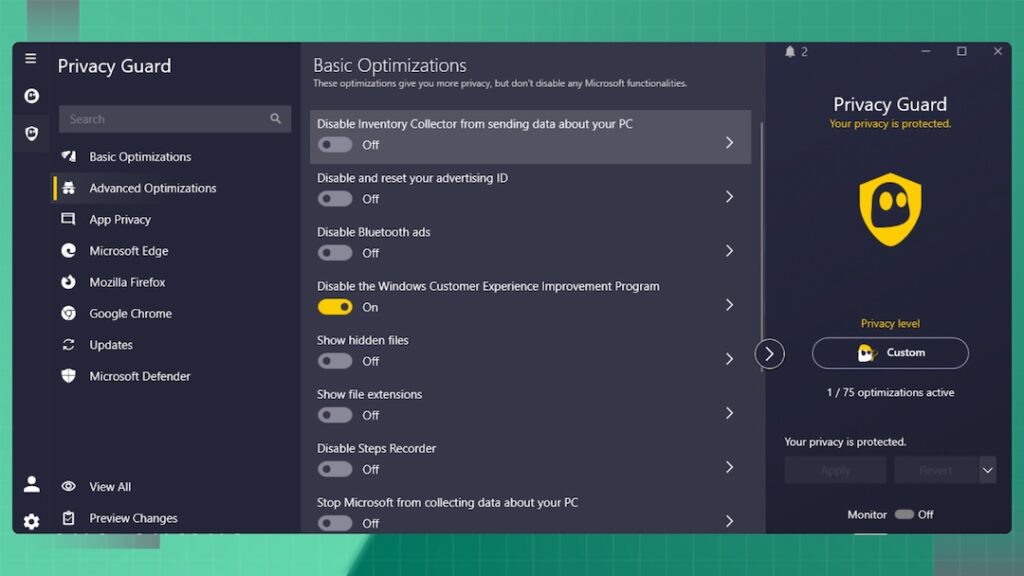Click the search magnifier icon
This screenshot has width=1024, height=576.
tap(275, 119)
